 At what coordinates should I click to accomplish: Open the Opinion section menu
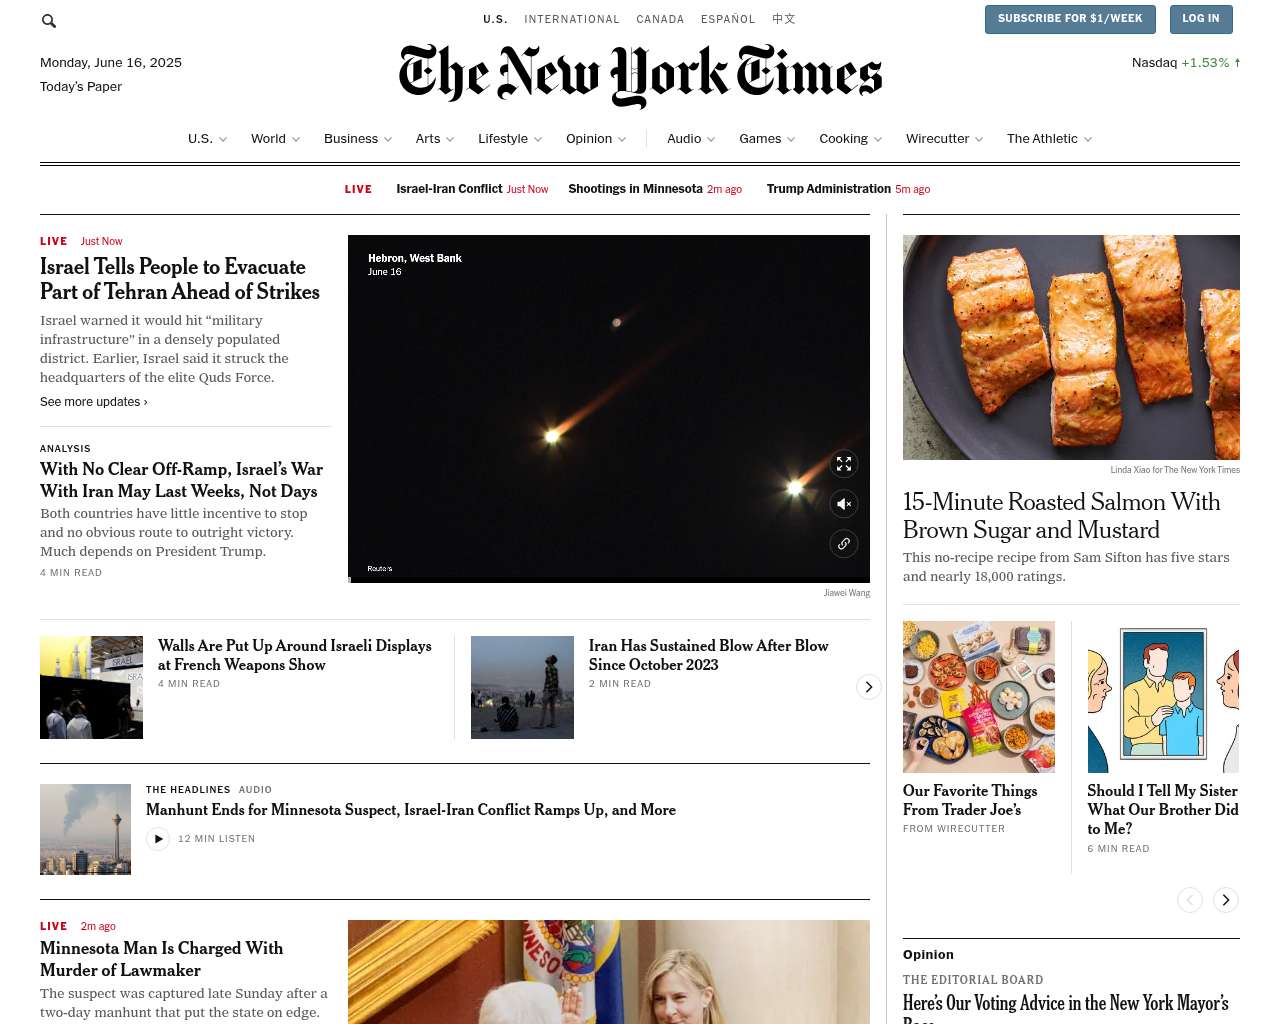point(596,139)
